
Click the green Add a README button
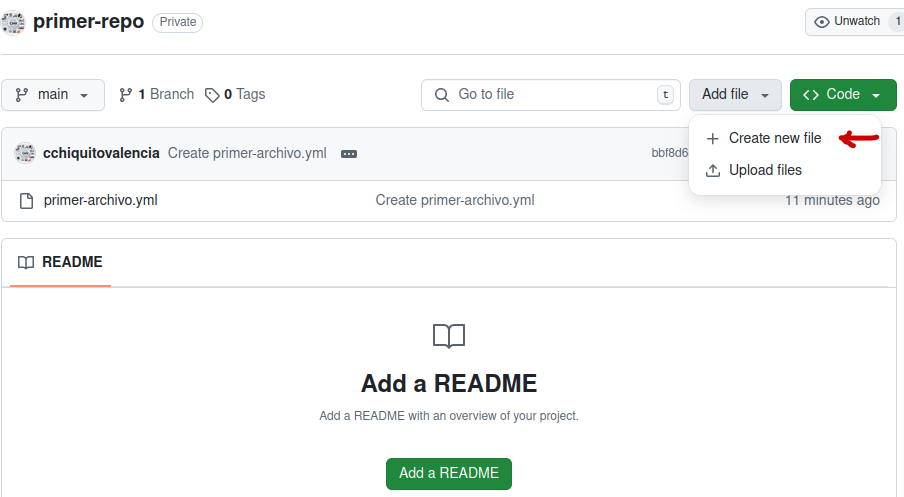[x=449, y=473]
